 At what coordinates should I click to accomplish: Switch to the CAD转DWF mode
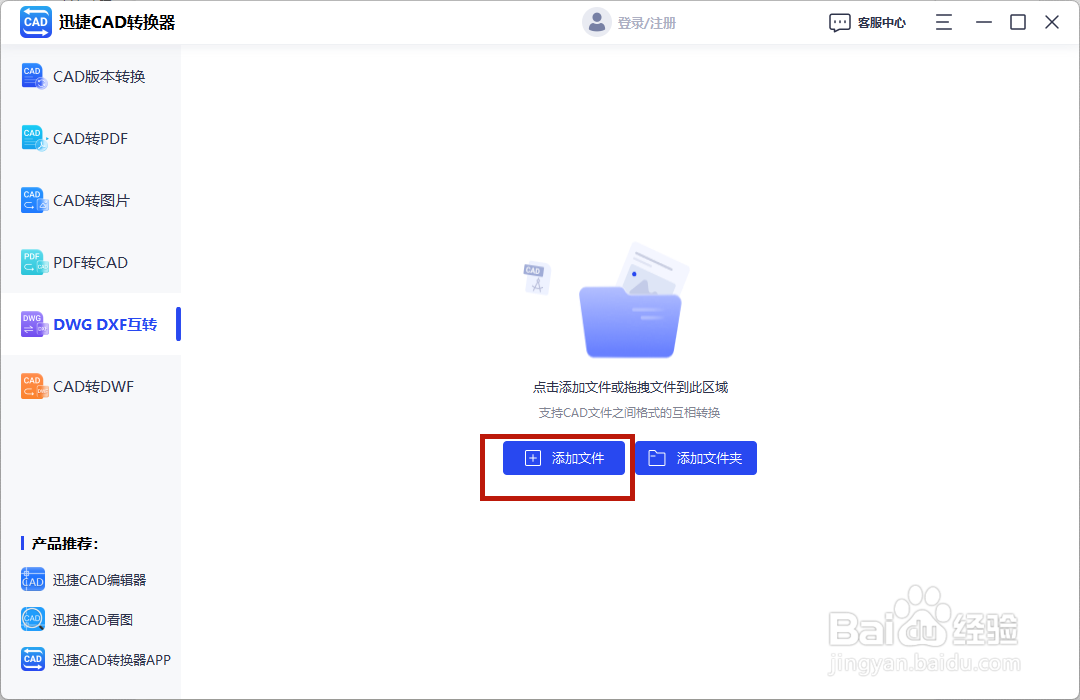[x=33, y=386]
